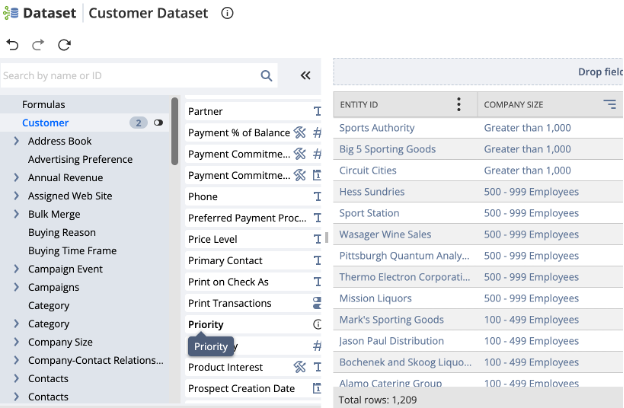The image size is (624, 408).
Task: Expand the Company Size record node
Action: tap(16, 342)
